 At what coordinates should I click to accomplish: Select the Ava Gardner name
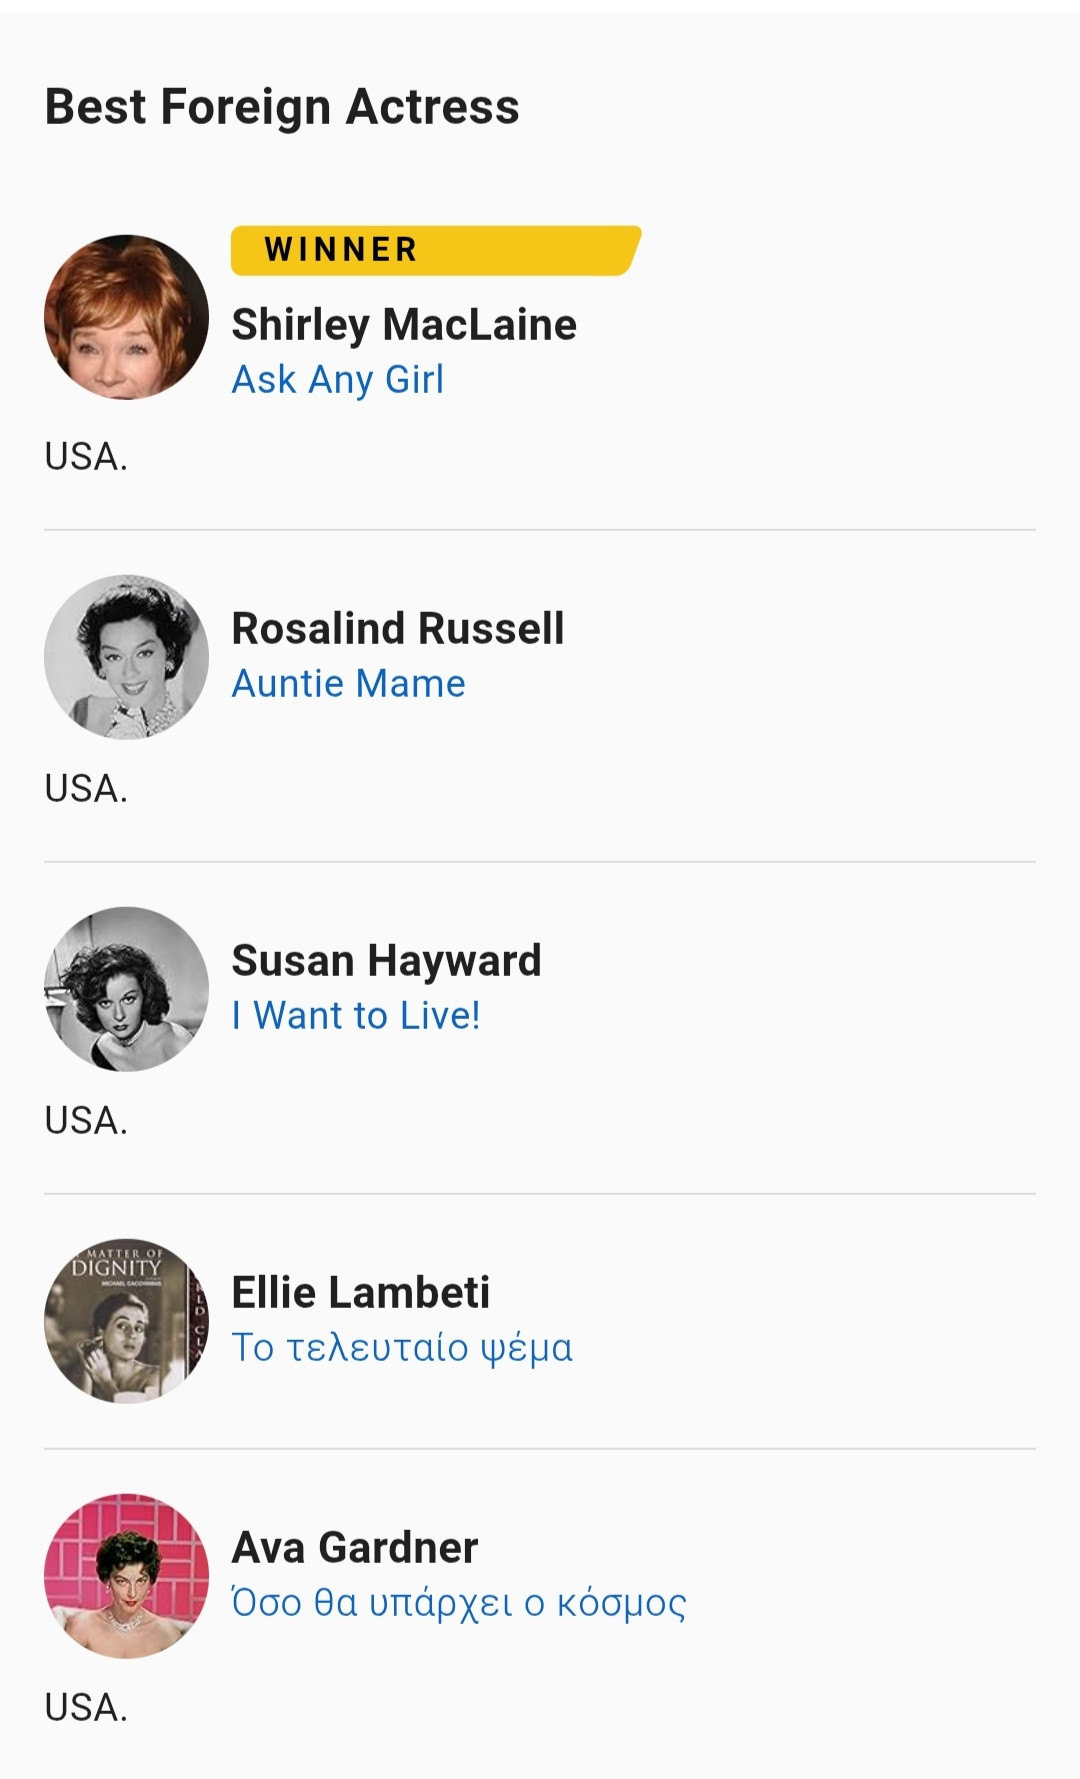point(355,1548)
